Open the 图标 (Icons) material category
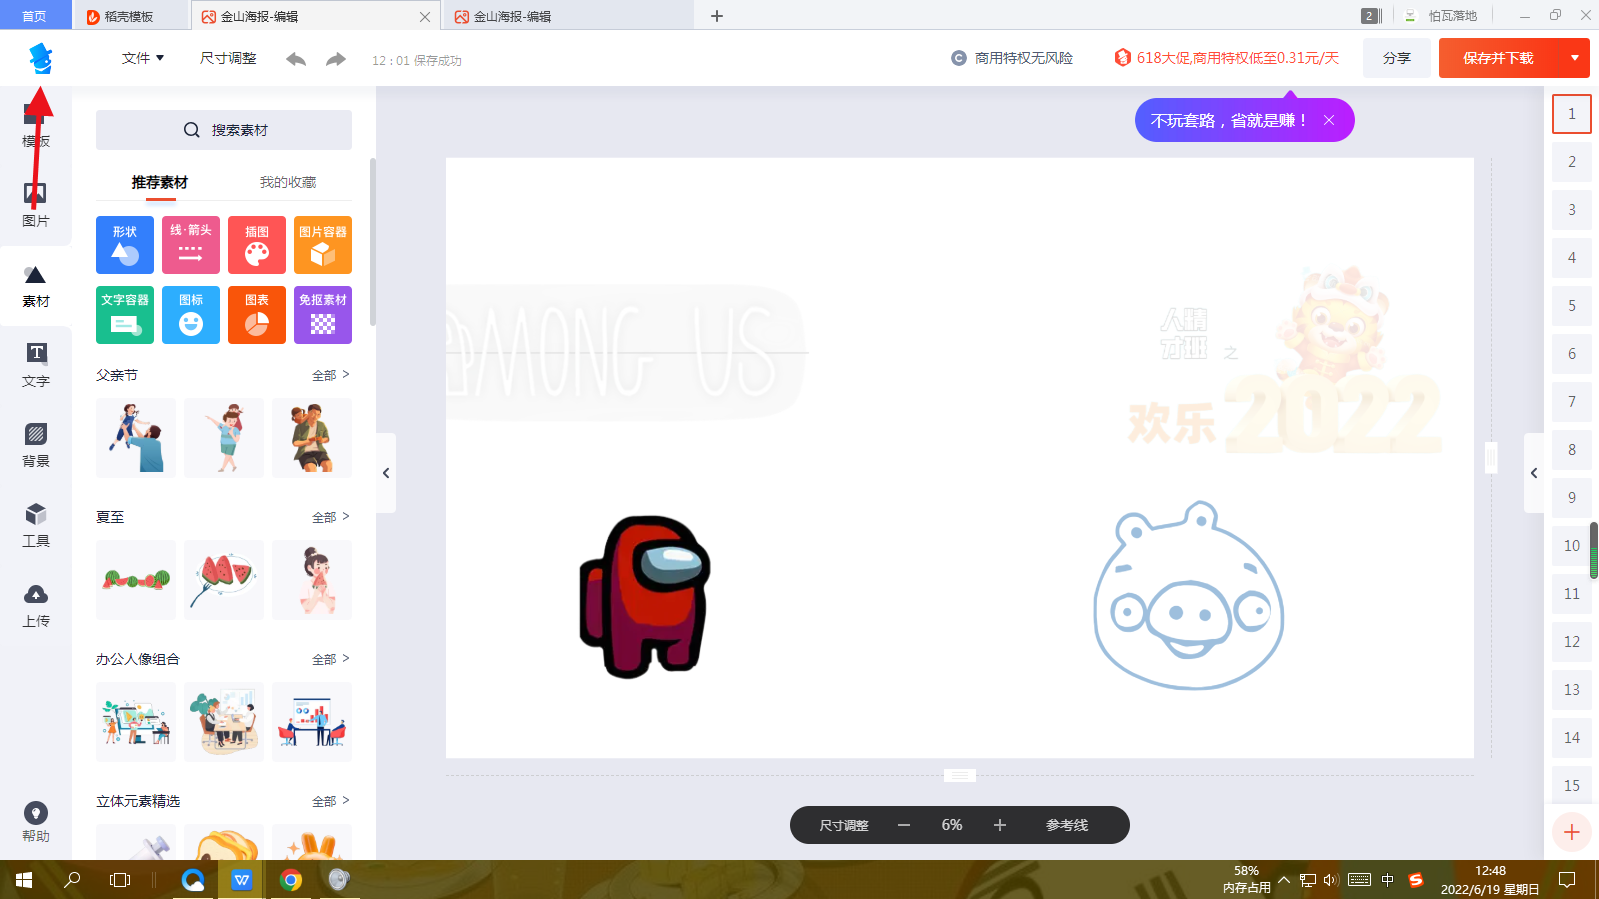Screen dimensions: 1599x899 point(191,315)
